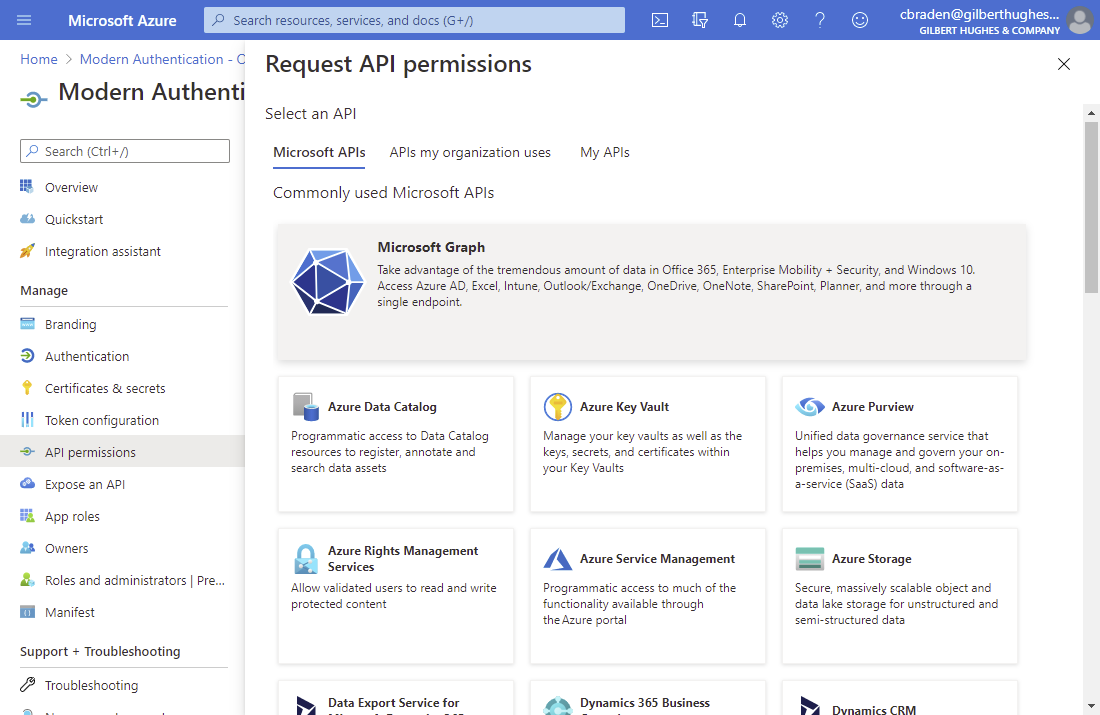1100x715 pixels.
Task: Switch to Microsoft APIs tab
Action: [319, 152]
